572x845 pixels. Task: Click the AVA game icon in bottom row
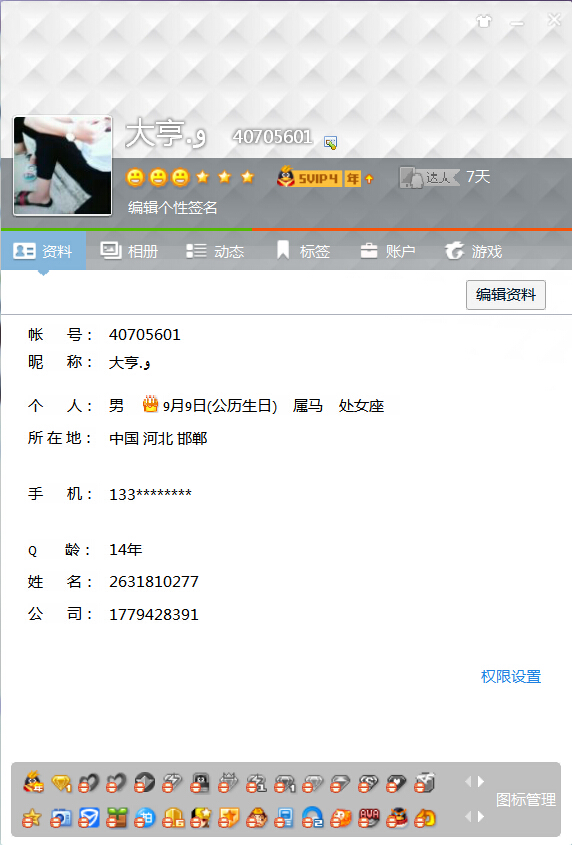point(369,818)
